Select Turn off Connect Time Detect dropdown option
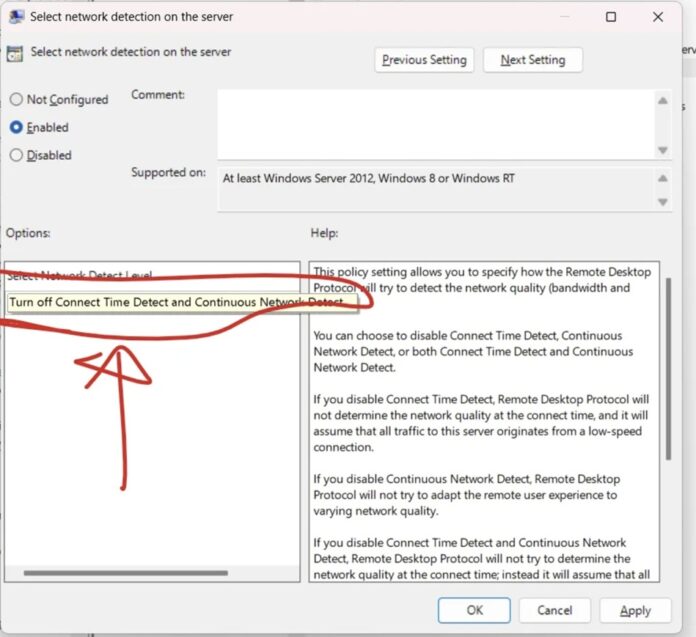Screen dimensions: 696x637 [x=175, y=302]
